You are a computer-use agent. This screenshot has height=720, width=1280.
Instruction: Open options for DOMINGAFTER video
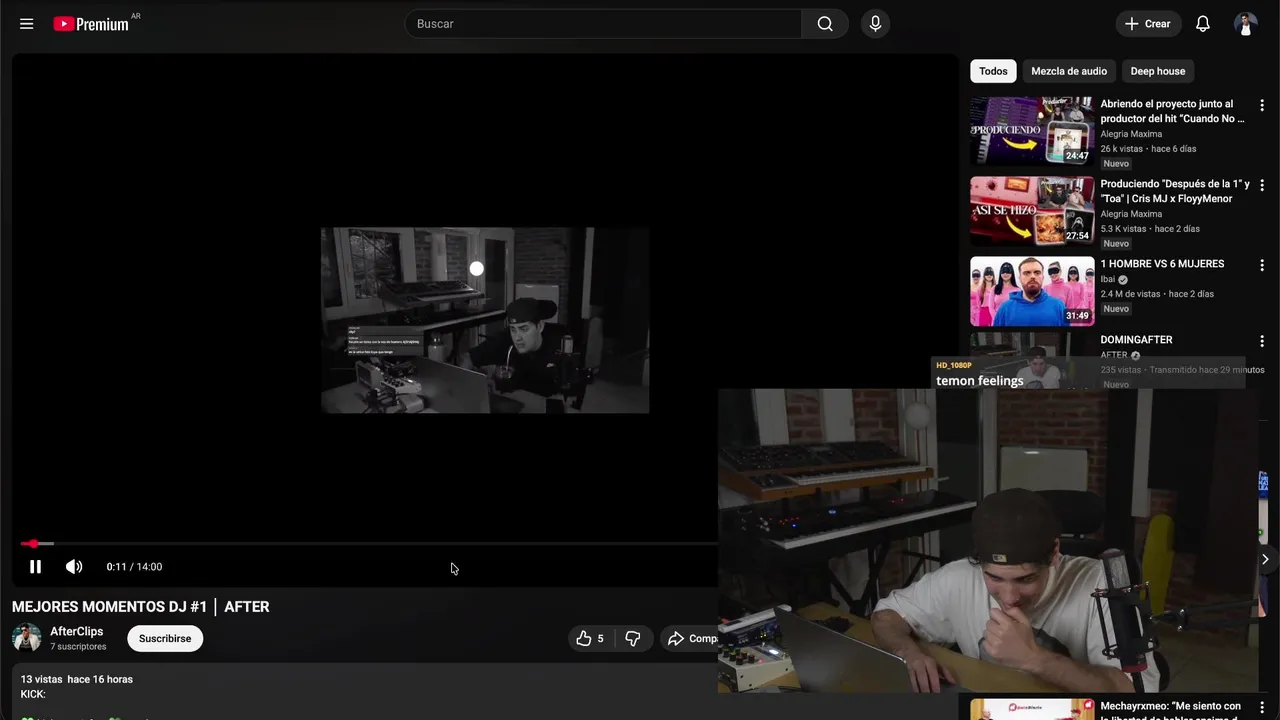[1262, 341]
